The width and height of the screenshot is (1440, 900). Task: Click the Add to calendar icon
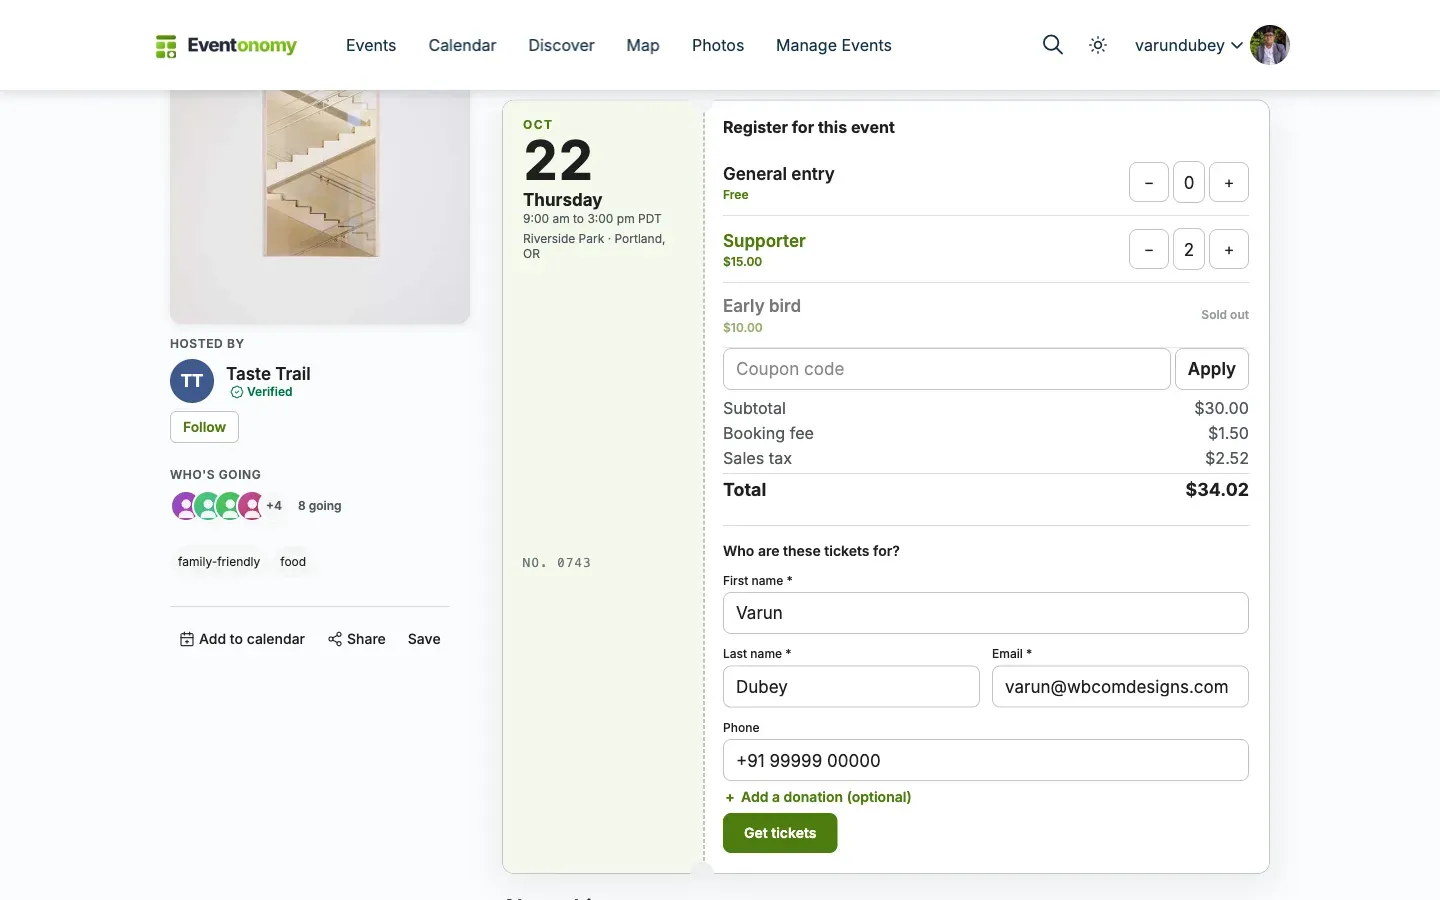click(187, 639)
